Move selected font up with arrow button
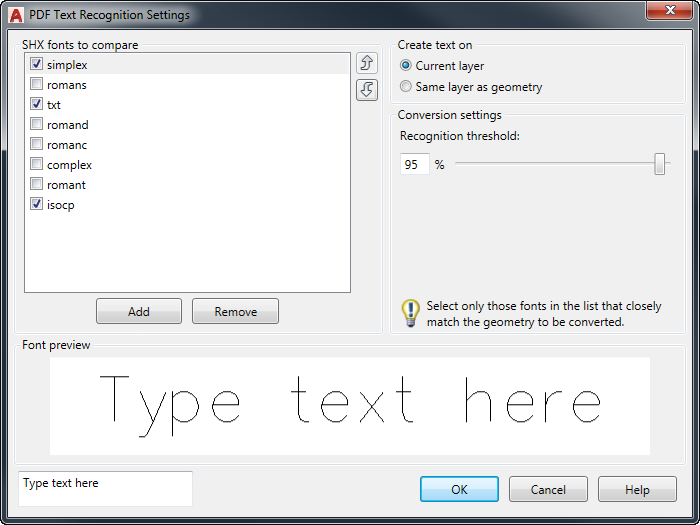Image resolution: width=700 pixels, height=525 pixels. [367, 63]
